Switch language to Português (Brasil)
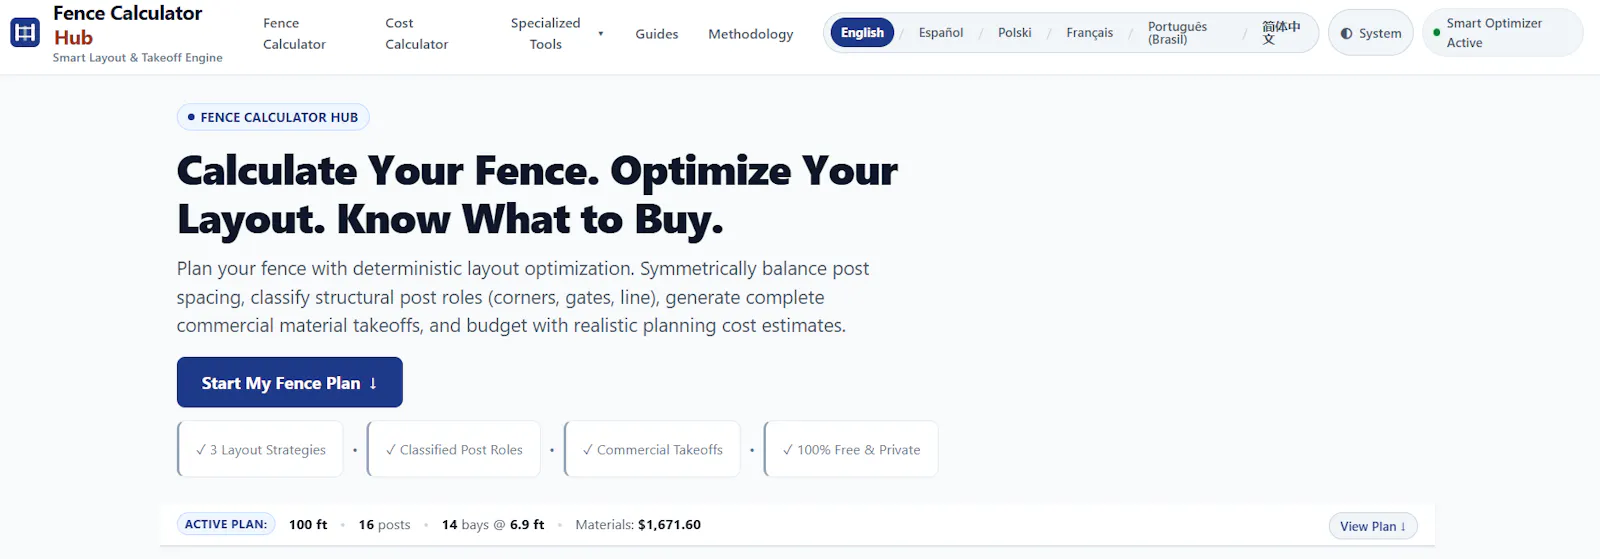This screenshot has width=1600, height=559. (x=1177, y=33)
